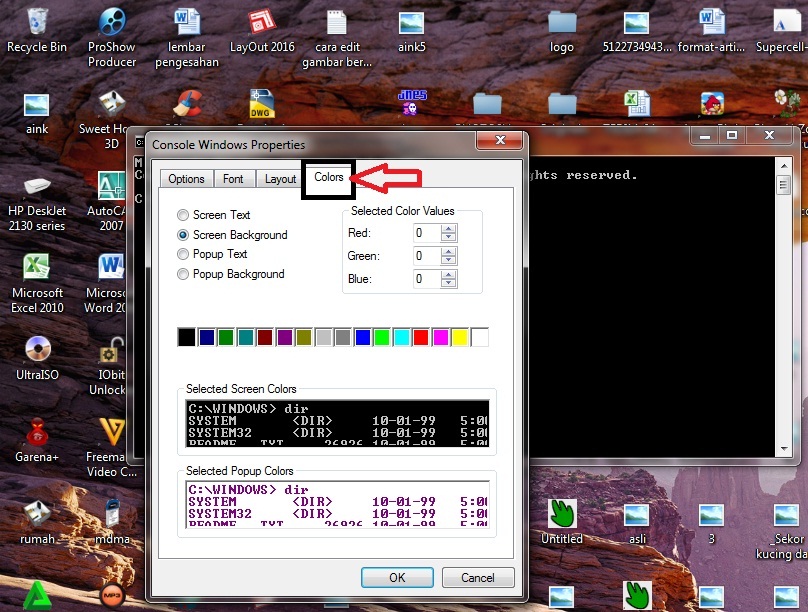Image resolution: width=808 pixels, height=612 pixels.
Task: Select the Popup Text radio button
Action: pyautogui.click(x=183, y=254)
